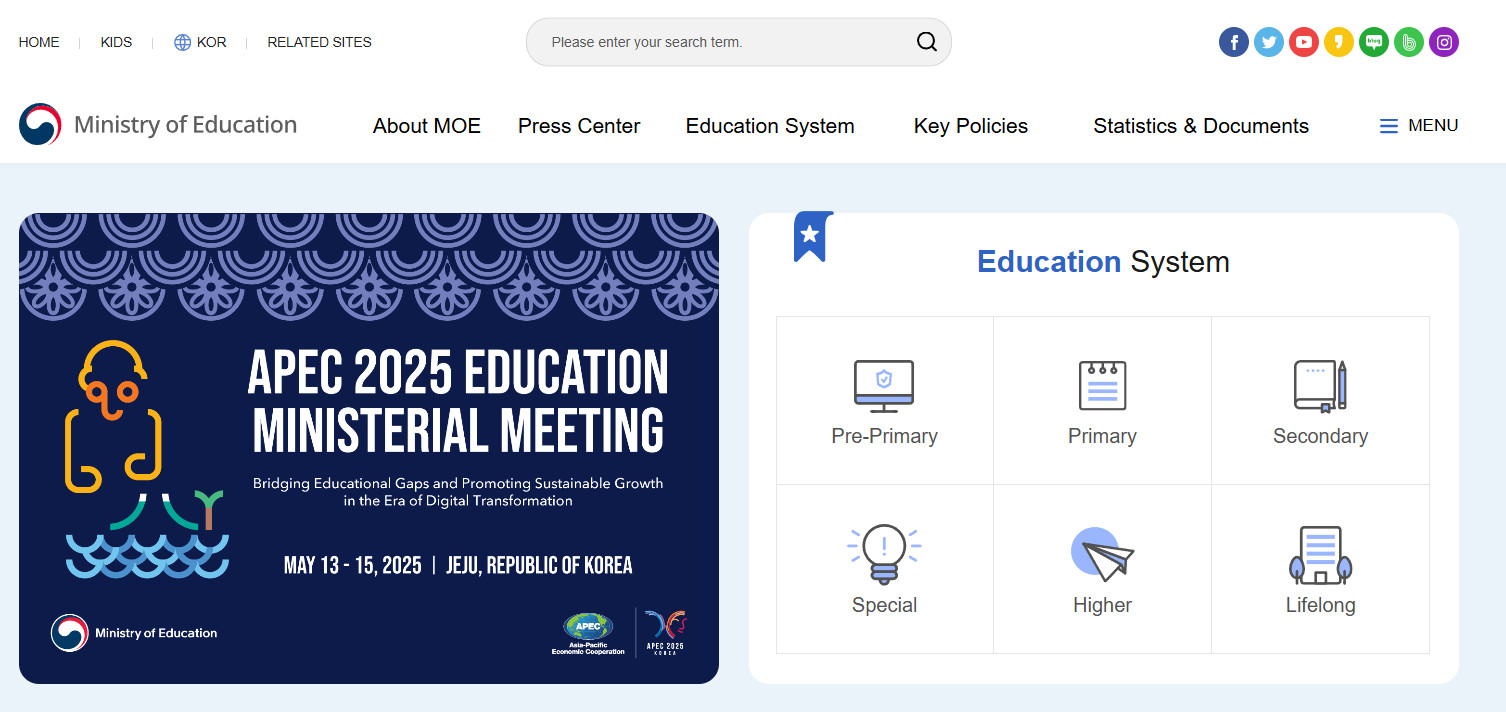Open the About MOE menu

click(x=427, y=126)
